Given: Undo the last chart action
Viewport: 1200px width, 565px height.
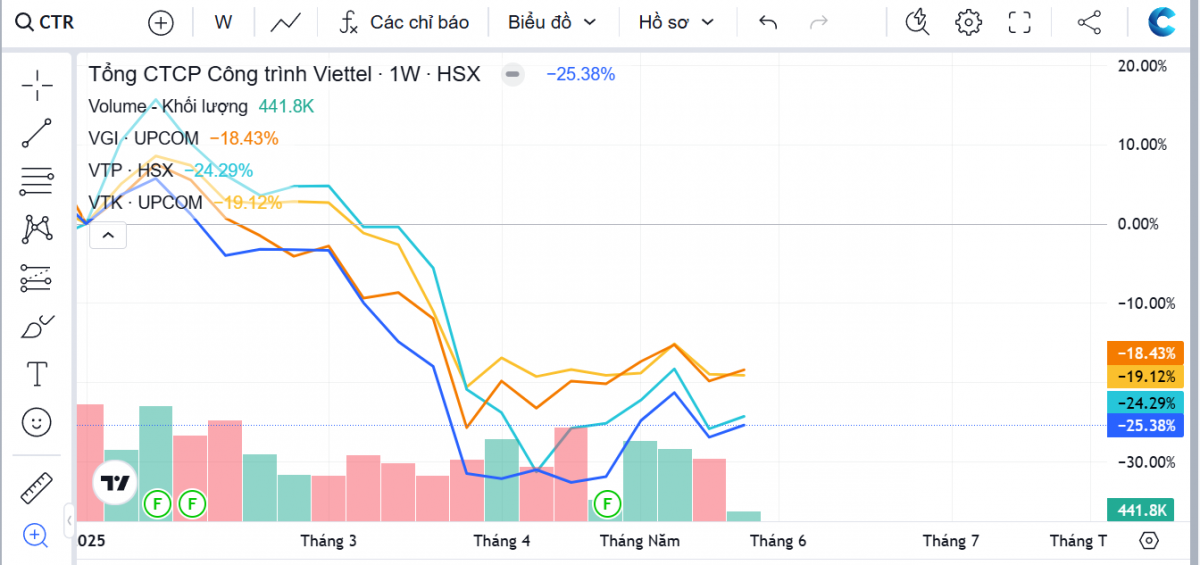Looking at the screenshot, I should point(768,22).
